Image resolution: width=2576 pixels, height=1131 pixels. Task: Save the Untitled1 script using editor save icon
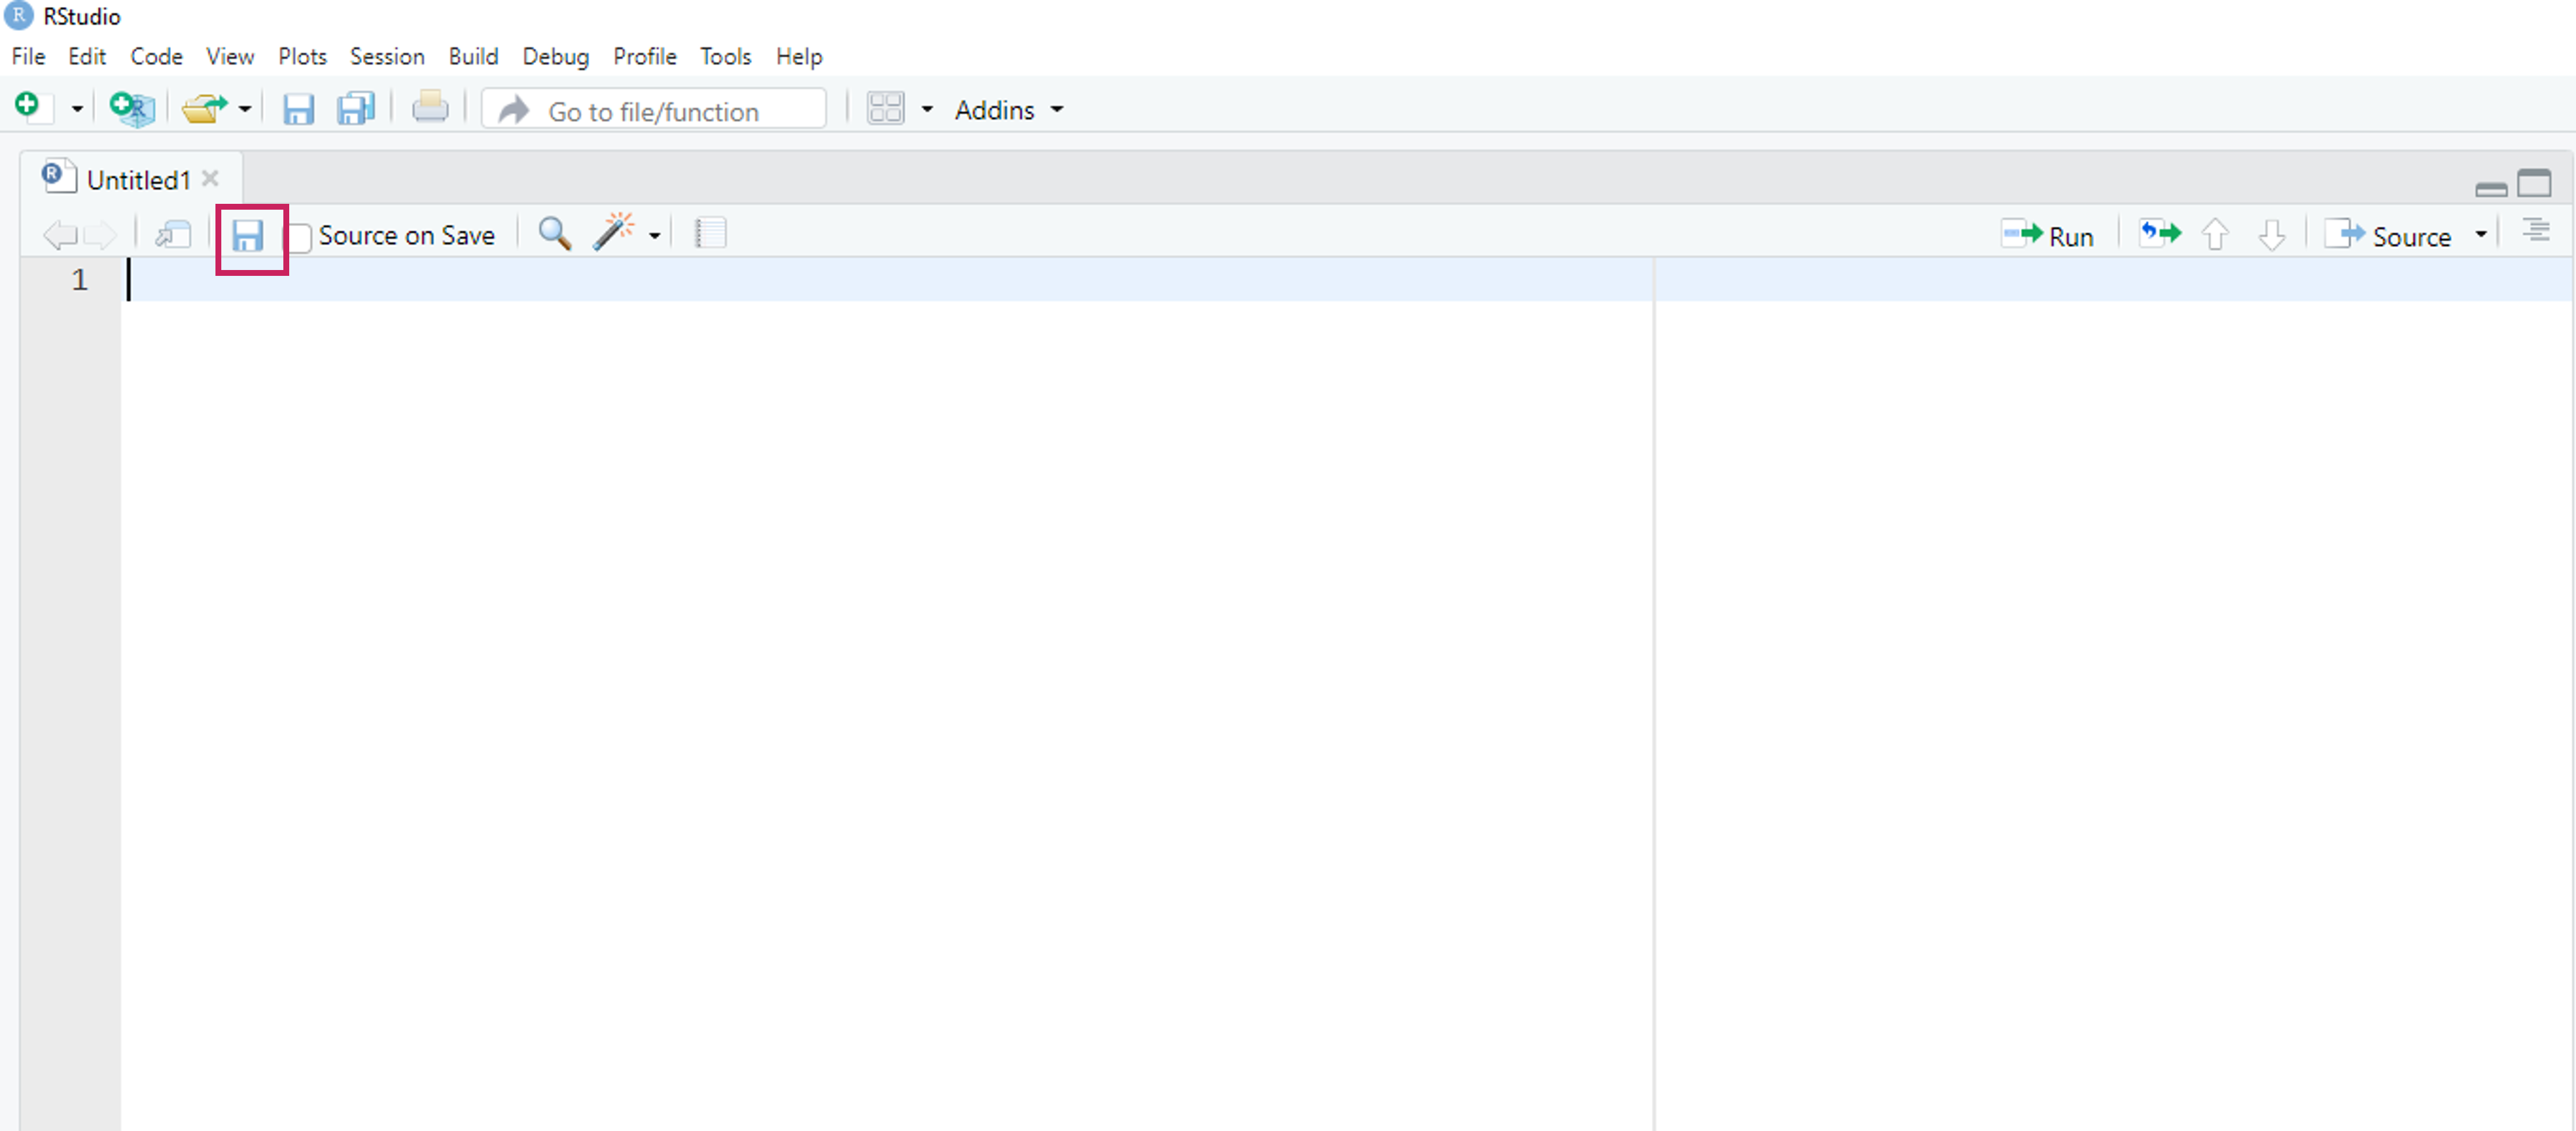(x=248, y=236)
